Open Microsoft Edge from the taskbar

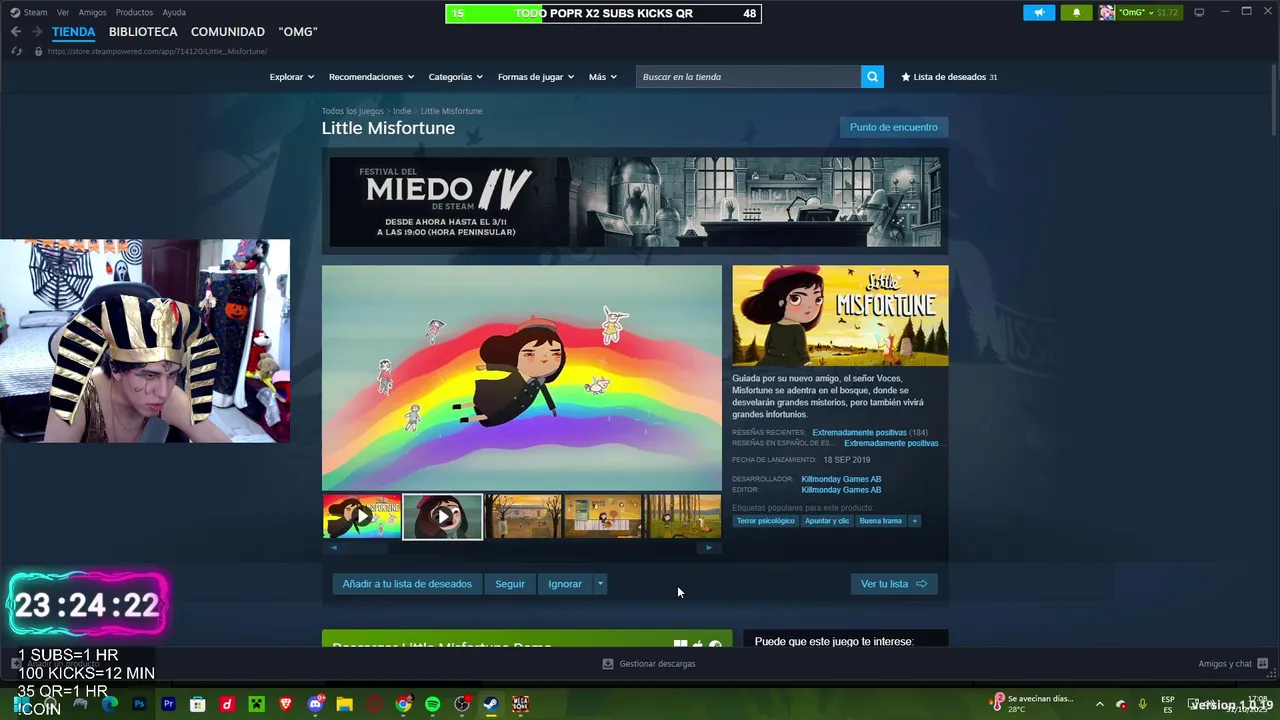pos(110,704)
